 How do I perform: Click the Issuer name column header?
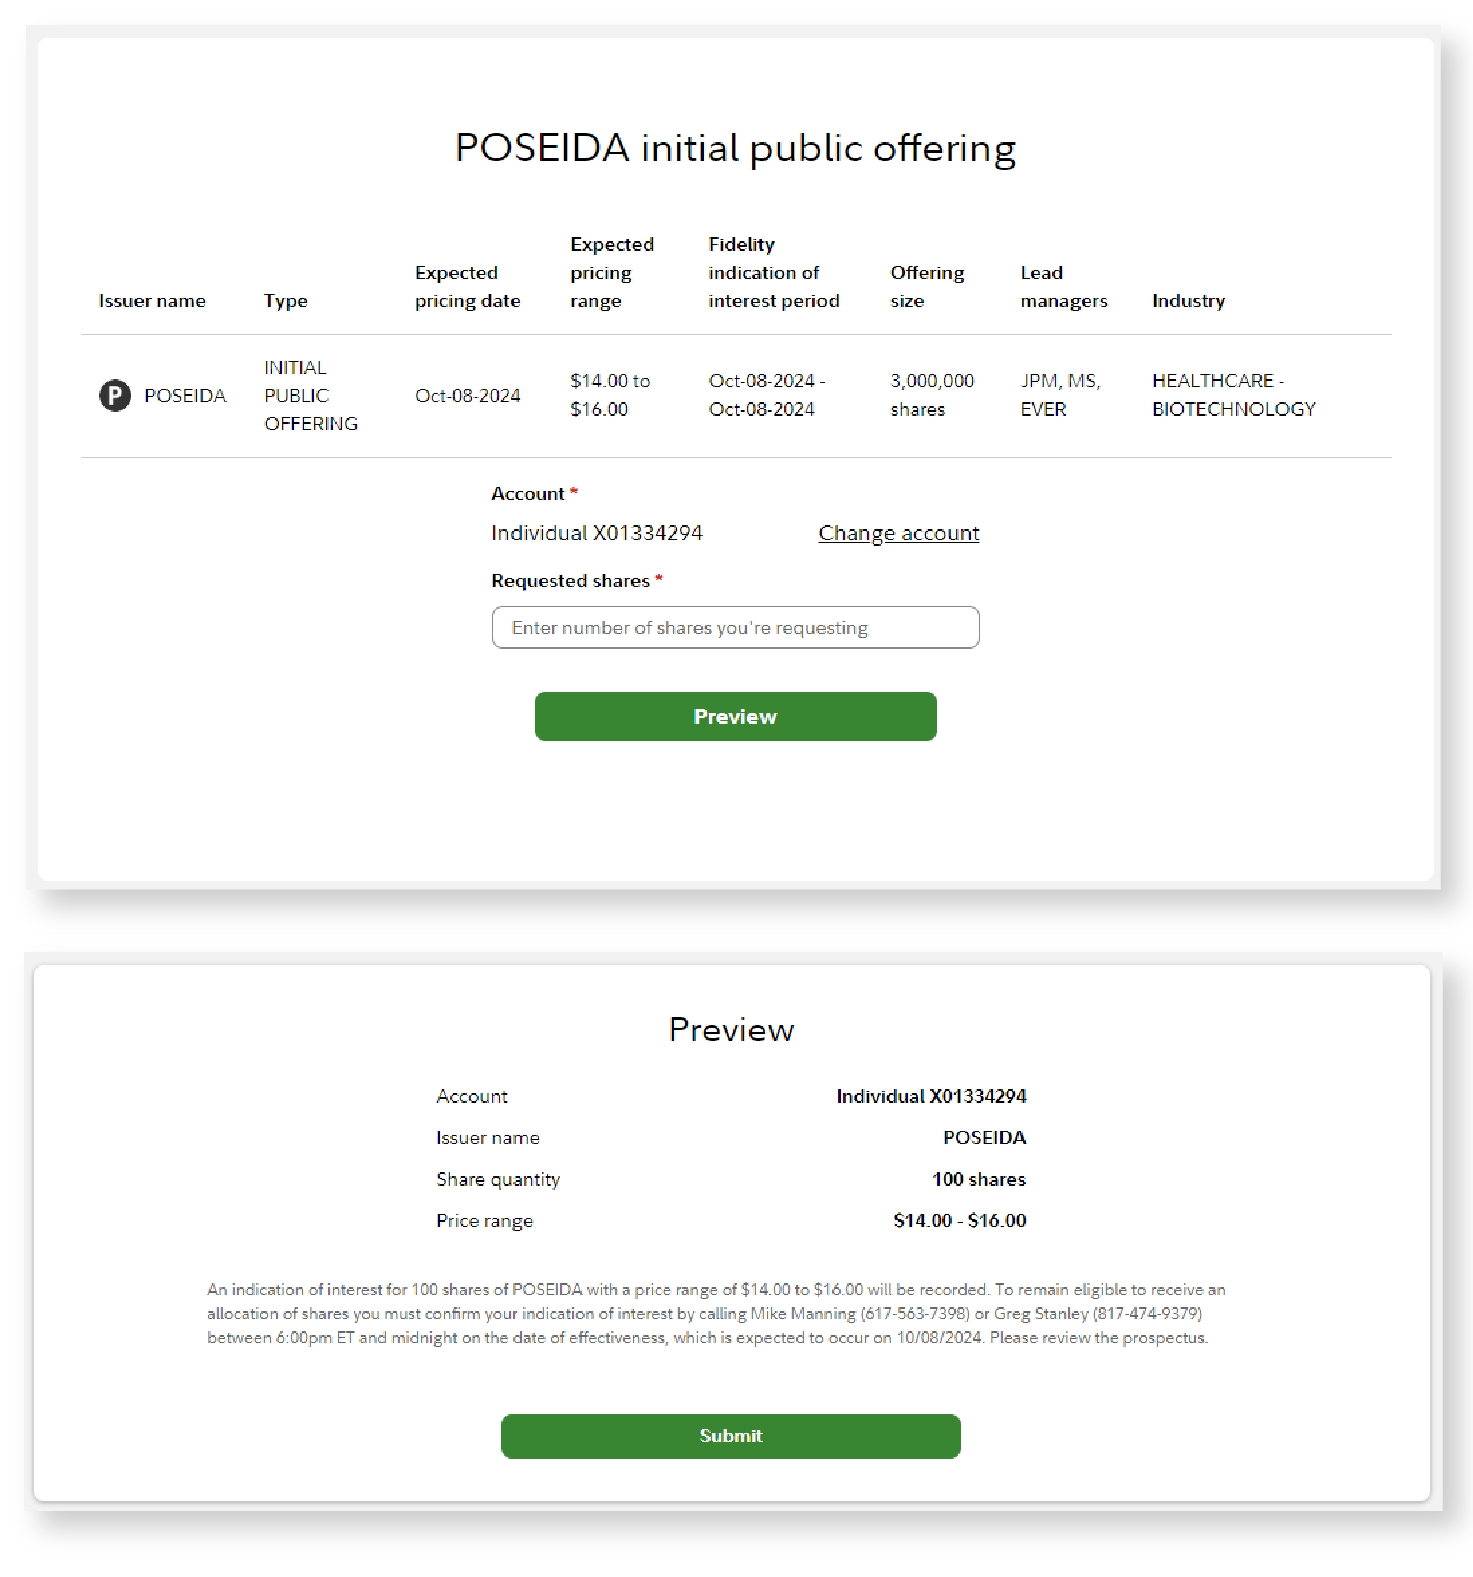tap(152, 301)
